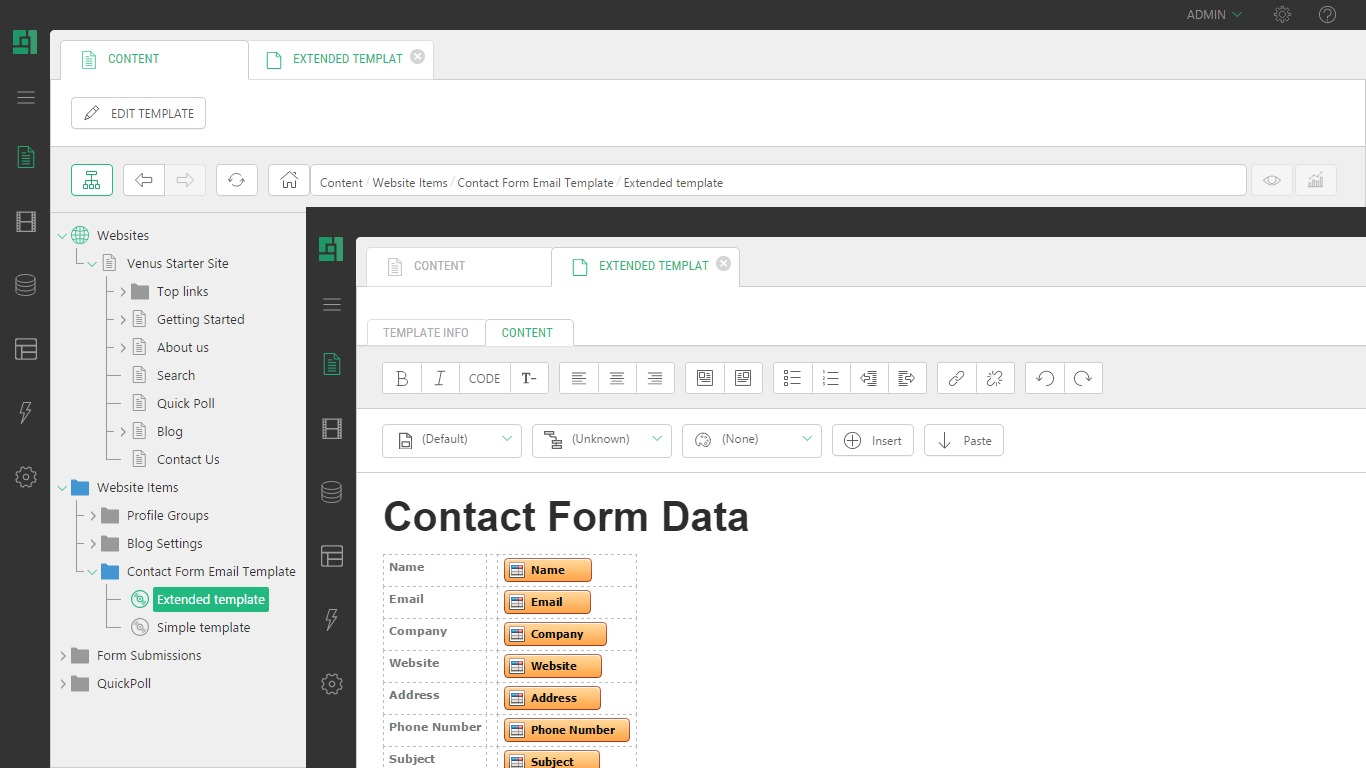Select Simple template in the tree
This screenshot has height=768, width=1366.
(203, 628)
